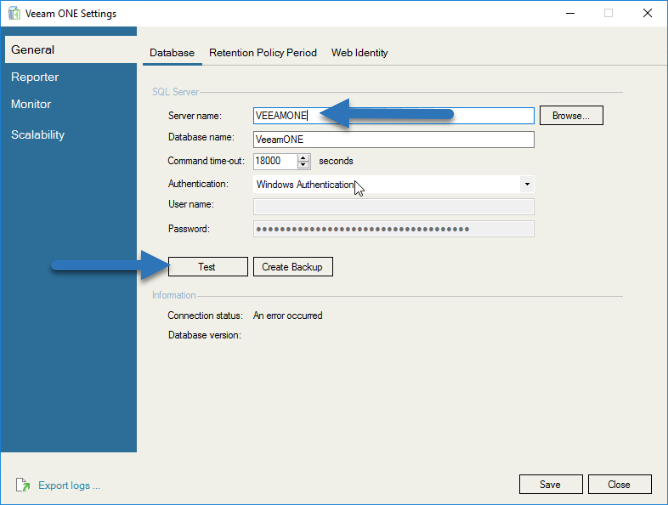Click into the Database name field

[x=394, y=139]
